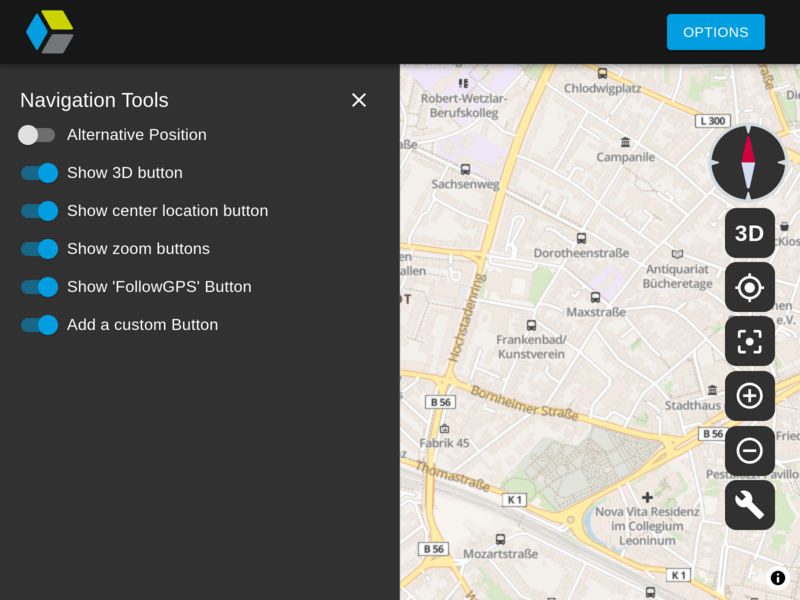800x600 pixels.
Task: Enable the Alternative Position toggle
Action: click(x=37, y=134)
